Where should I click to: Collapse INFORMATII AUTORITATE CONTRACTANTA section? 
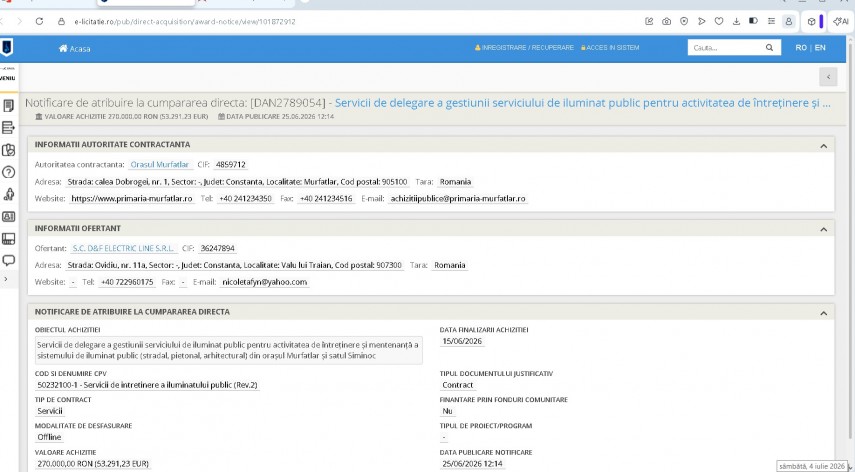(823, 146)
